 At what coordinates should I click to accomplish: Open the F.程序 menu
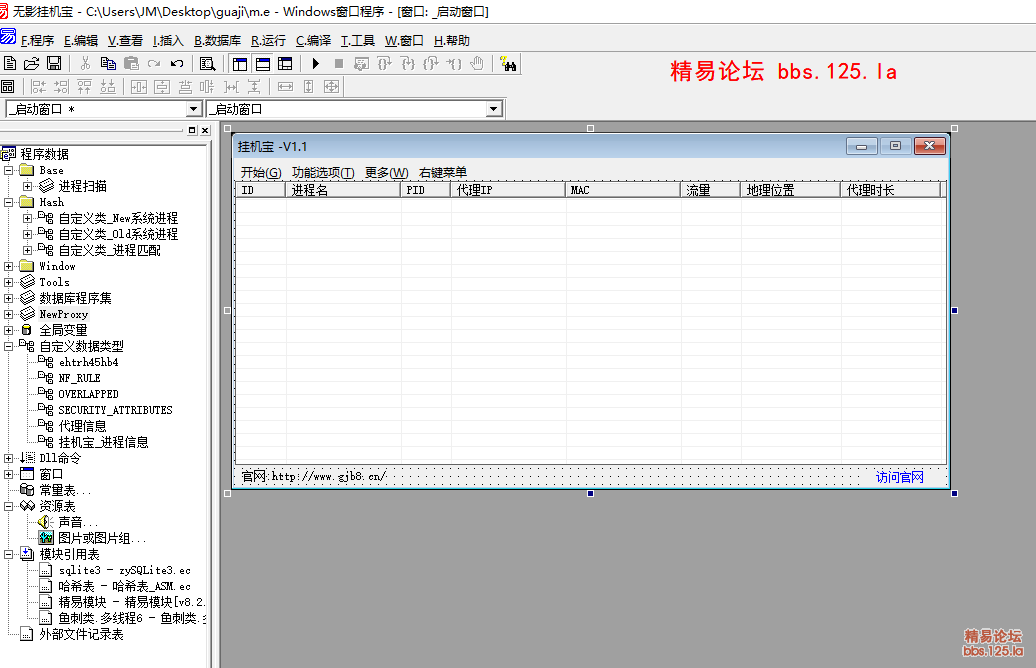[x=37, y=40]
